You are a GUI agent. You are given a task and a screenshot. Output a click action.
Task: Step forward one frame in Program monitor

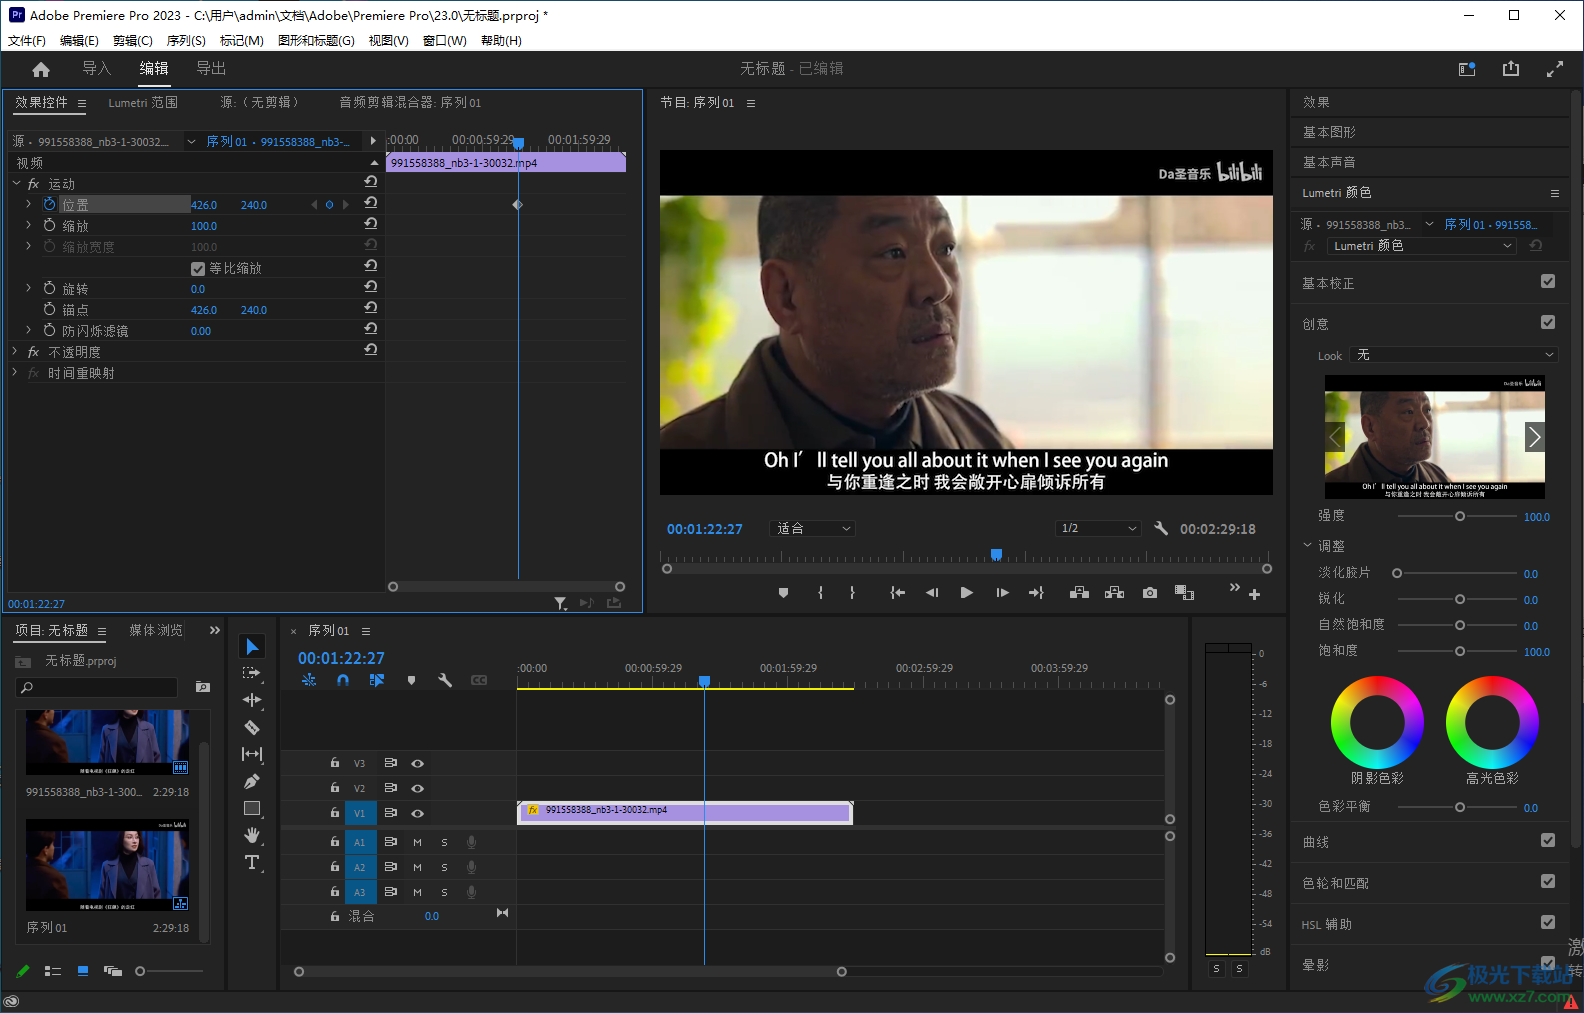coord(1002,593)
